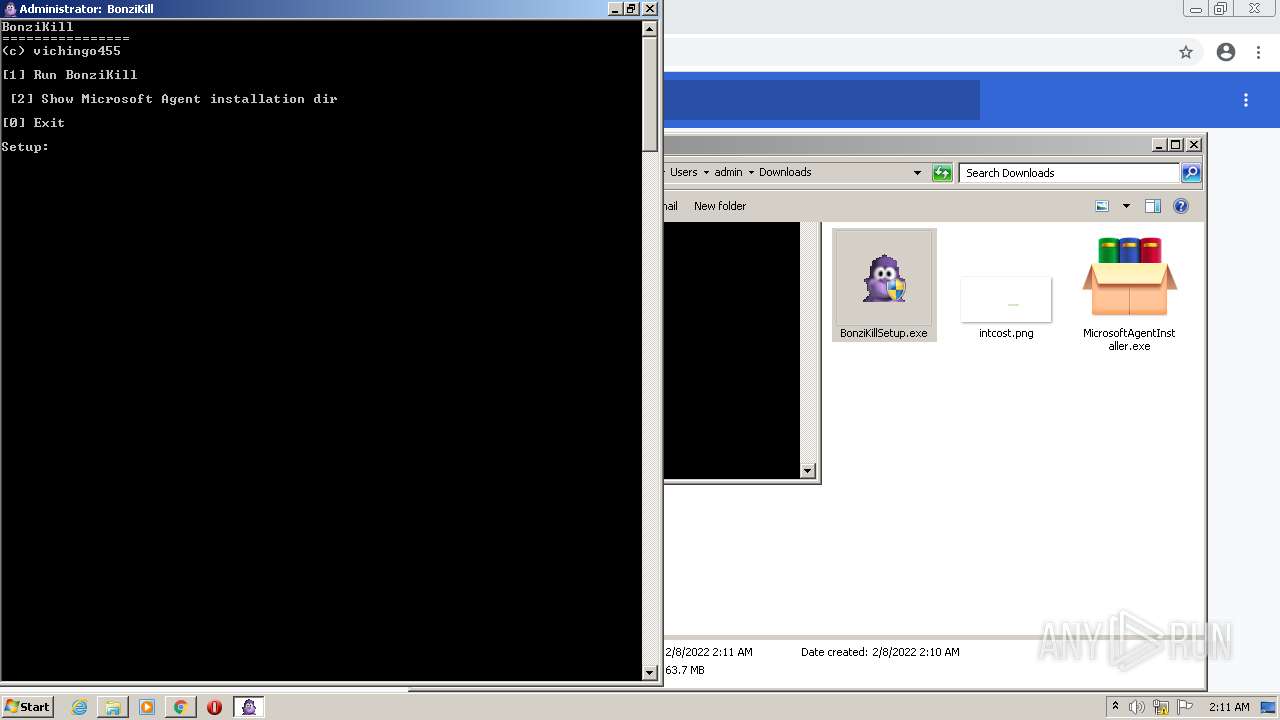Click the "Setup:" prompt in console

point(25,147)
